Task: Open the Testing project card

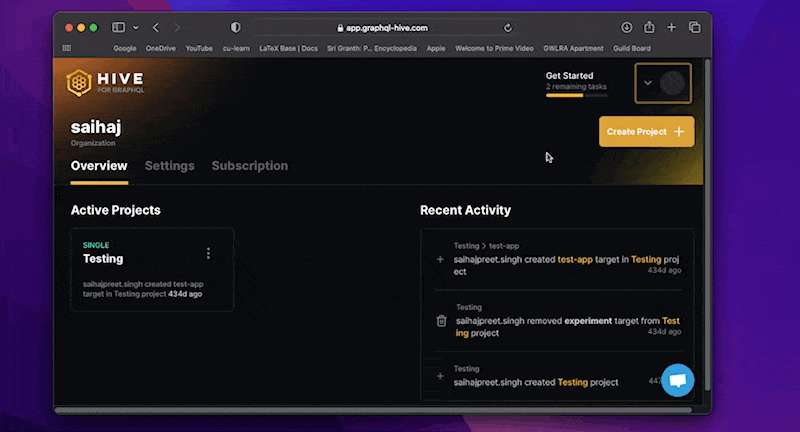Action: [x=152, y=269]
